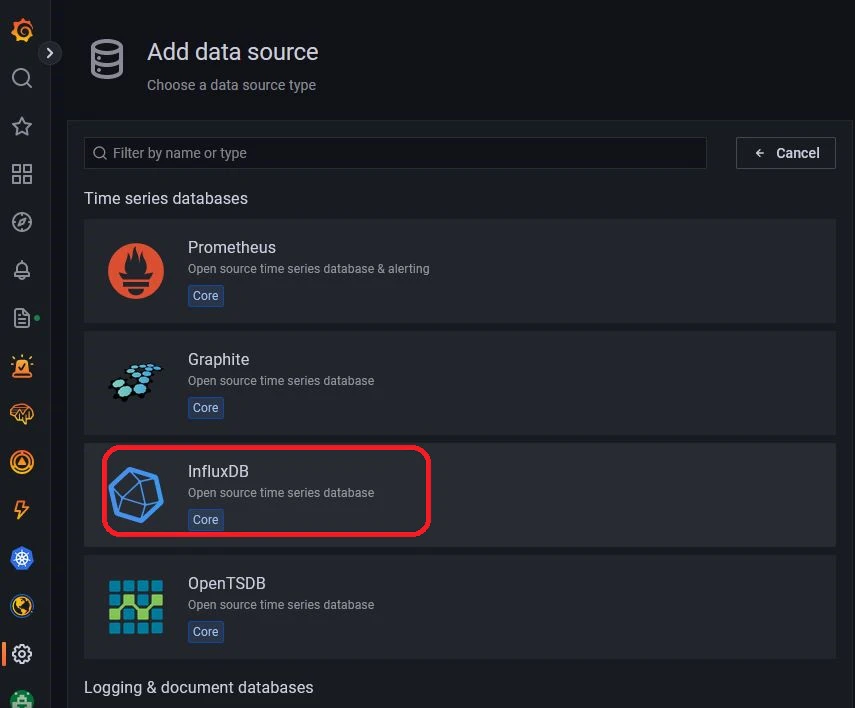Open the Configuration gear icon

22,653
